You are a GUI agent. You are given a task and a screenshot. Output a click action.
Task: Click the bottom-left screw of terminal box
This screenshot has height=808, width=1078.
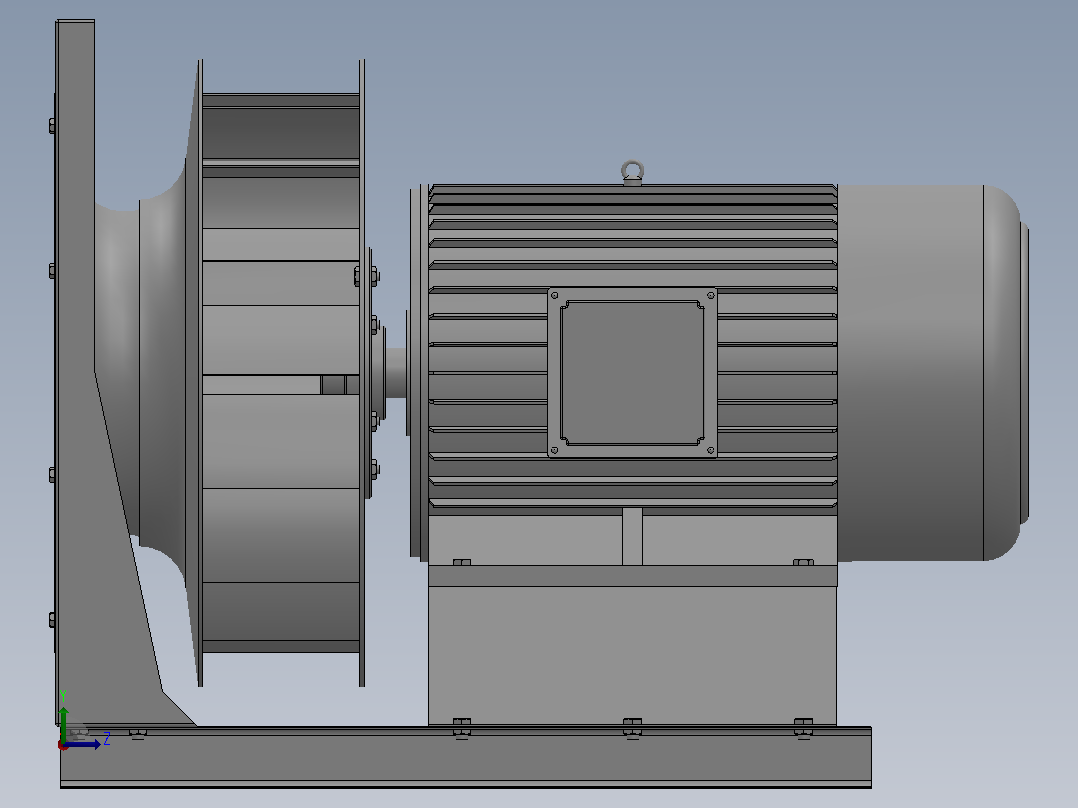[x=554, y=450]
